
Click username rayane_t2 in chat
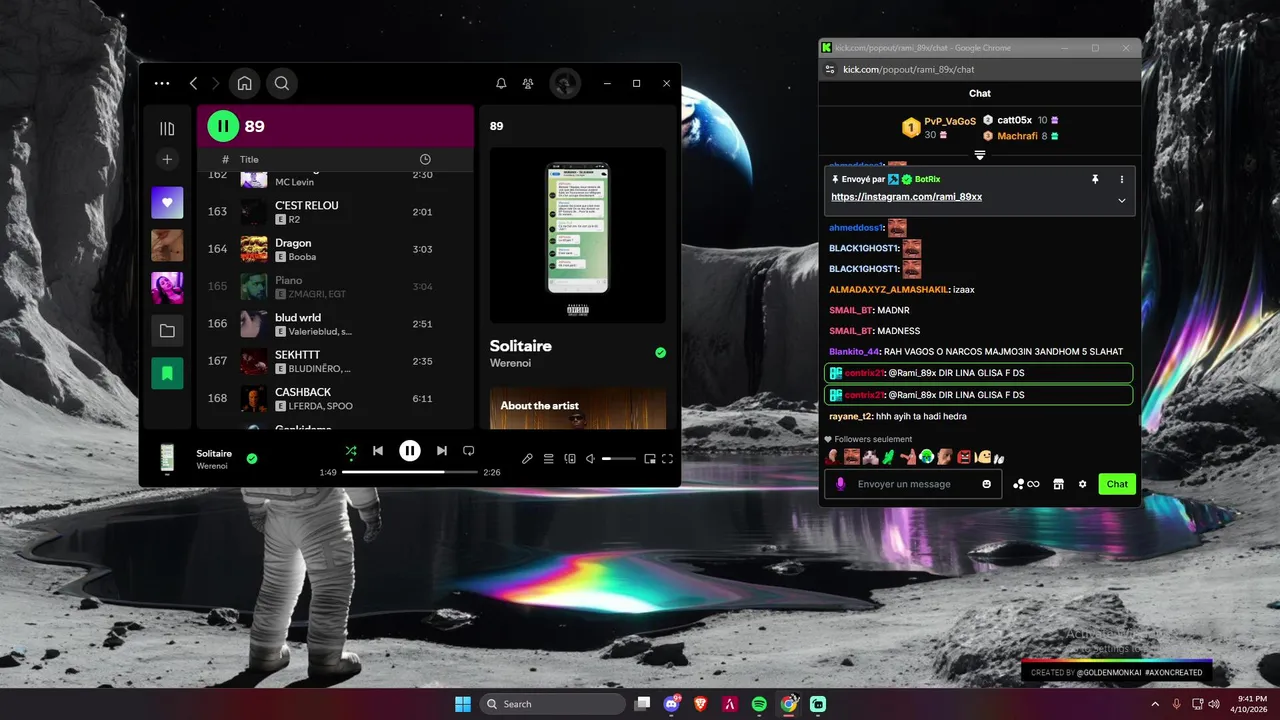coord(849,416)
